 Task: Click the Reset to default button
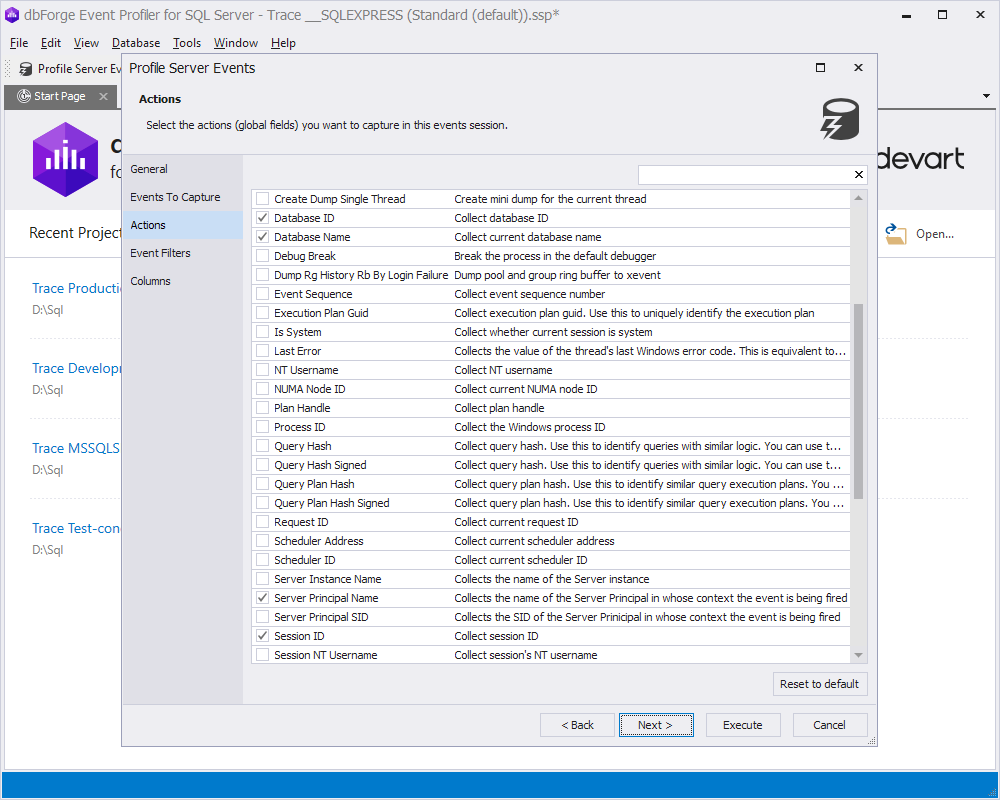tap(820, 684)
